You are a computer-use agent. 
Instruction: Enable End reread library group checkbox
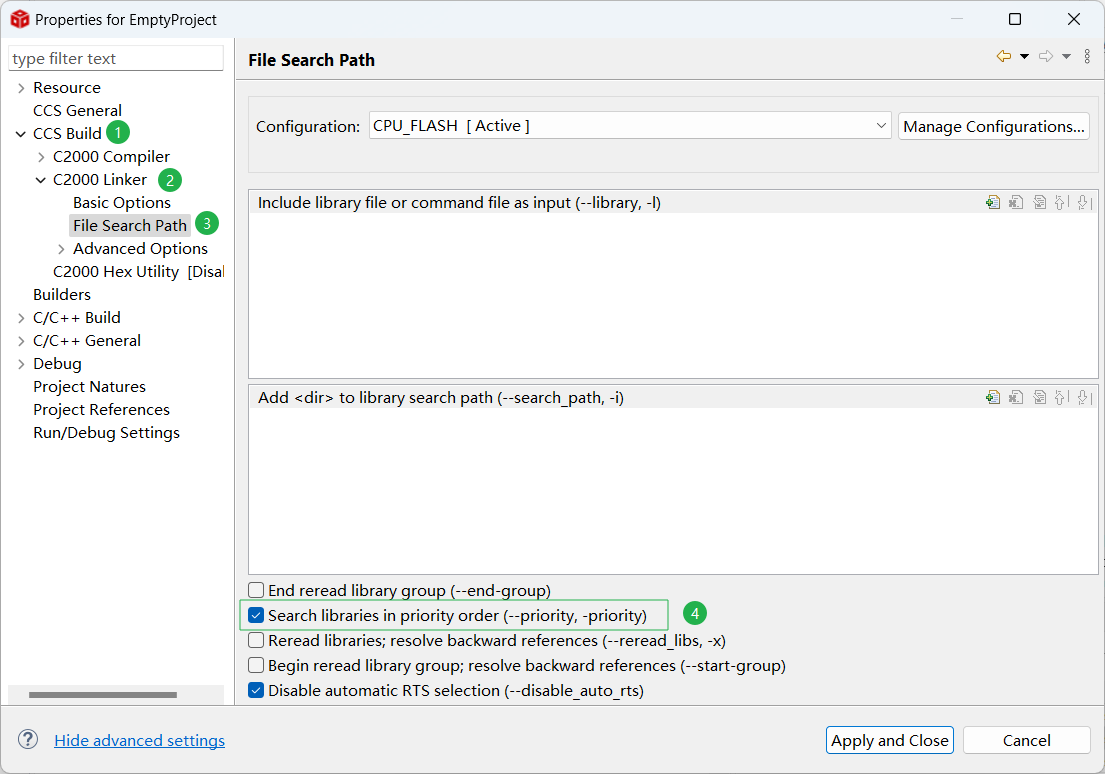(x=256, y=591)
